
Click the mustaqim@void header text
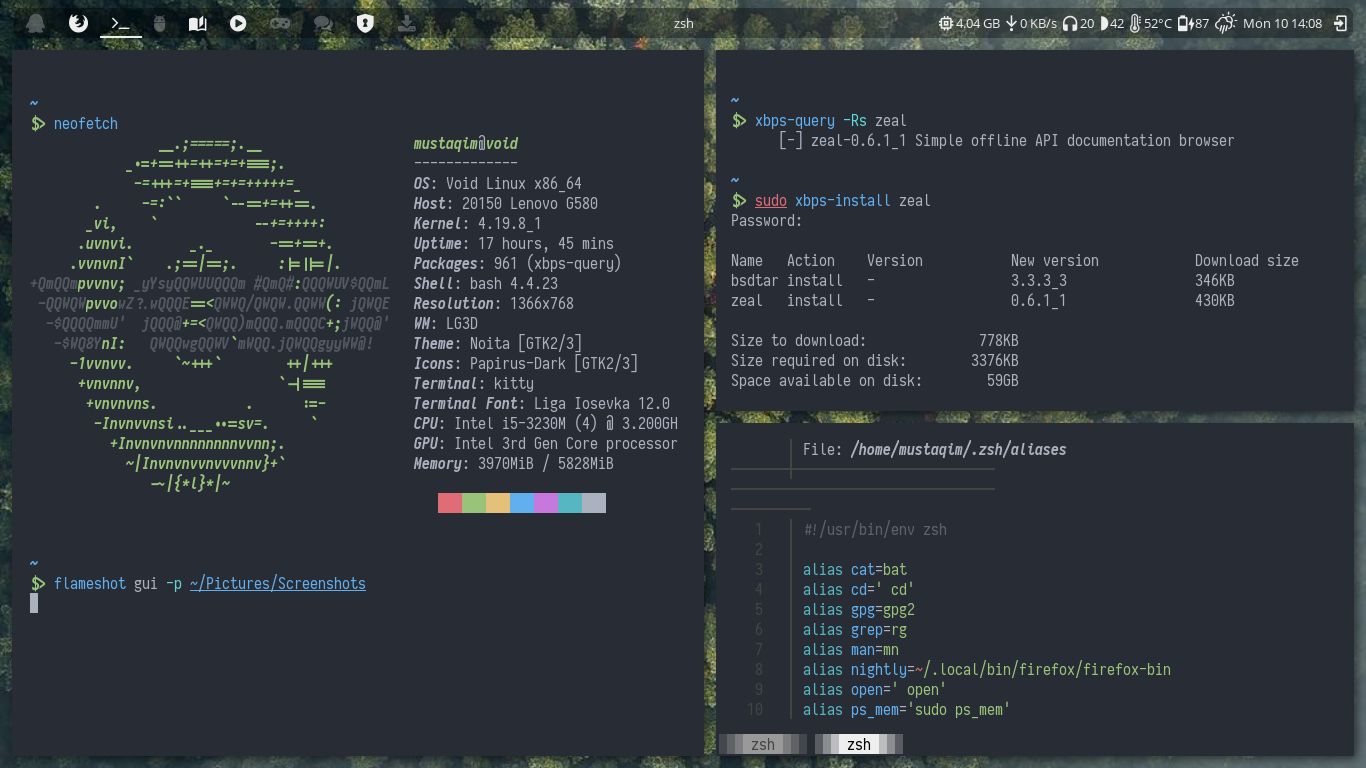click(x=466, y=144)
